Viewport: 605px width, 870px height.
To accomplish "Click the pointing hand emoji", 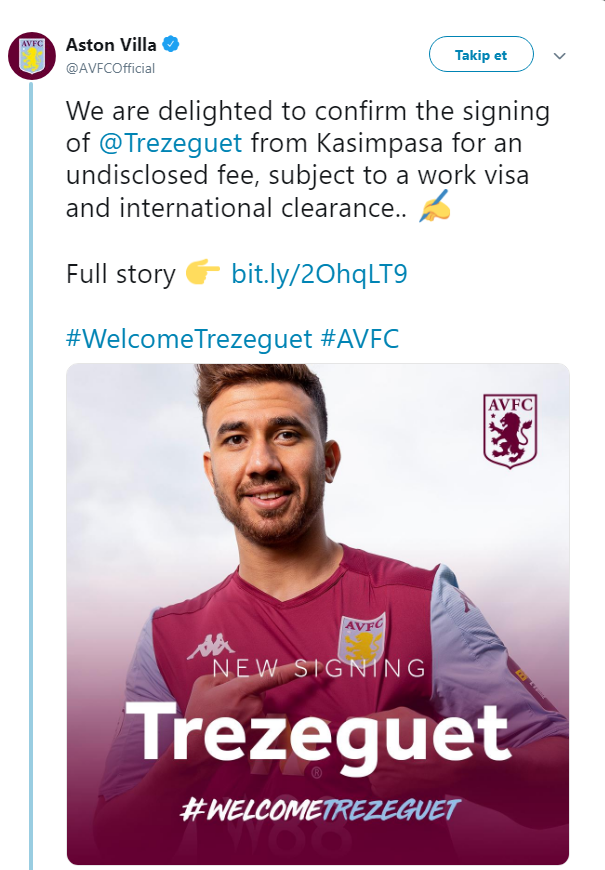I will tap(203, 273).
